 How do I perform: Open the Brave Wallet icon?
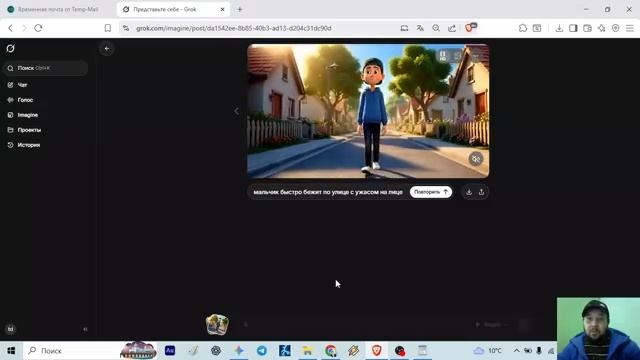[587, 28]
